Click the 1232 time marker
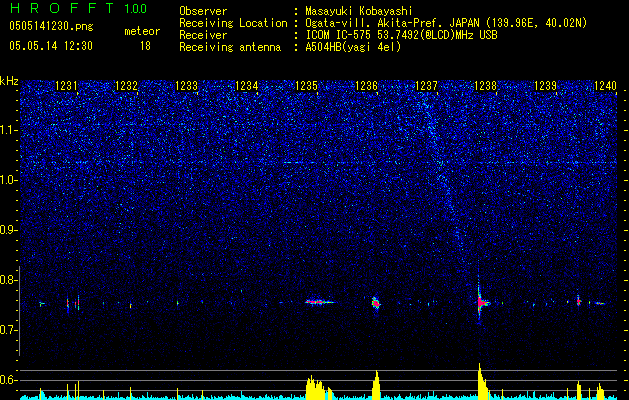 126,86
